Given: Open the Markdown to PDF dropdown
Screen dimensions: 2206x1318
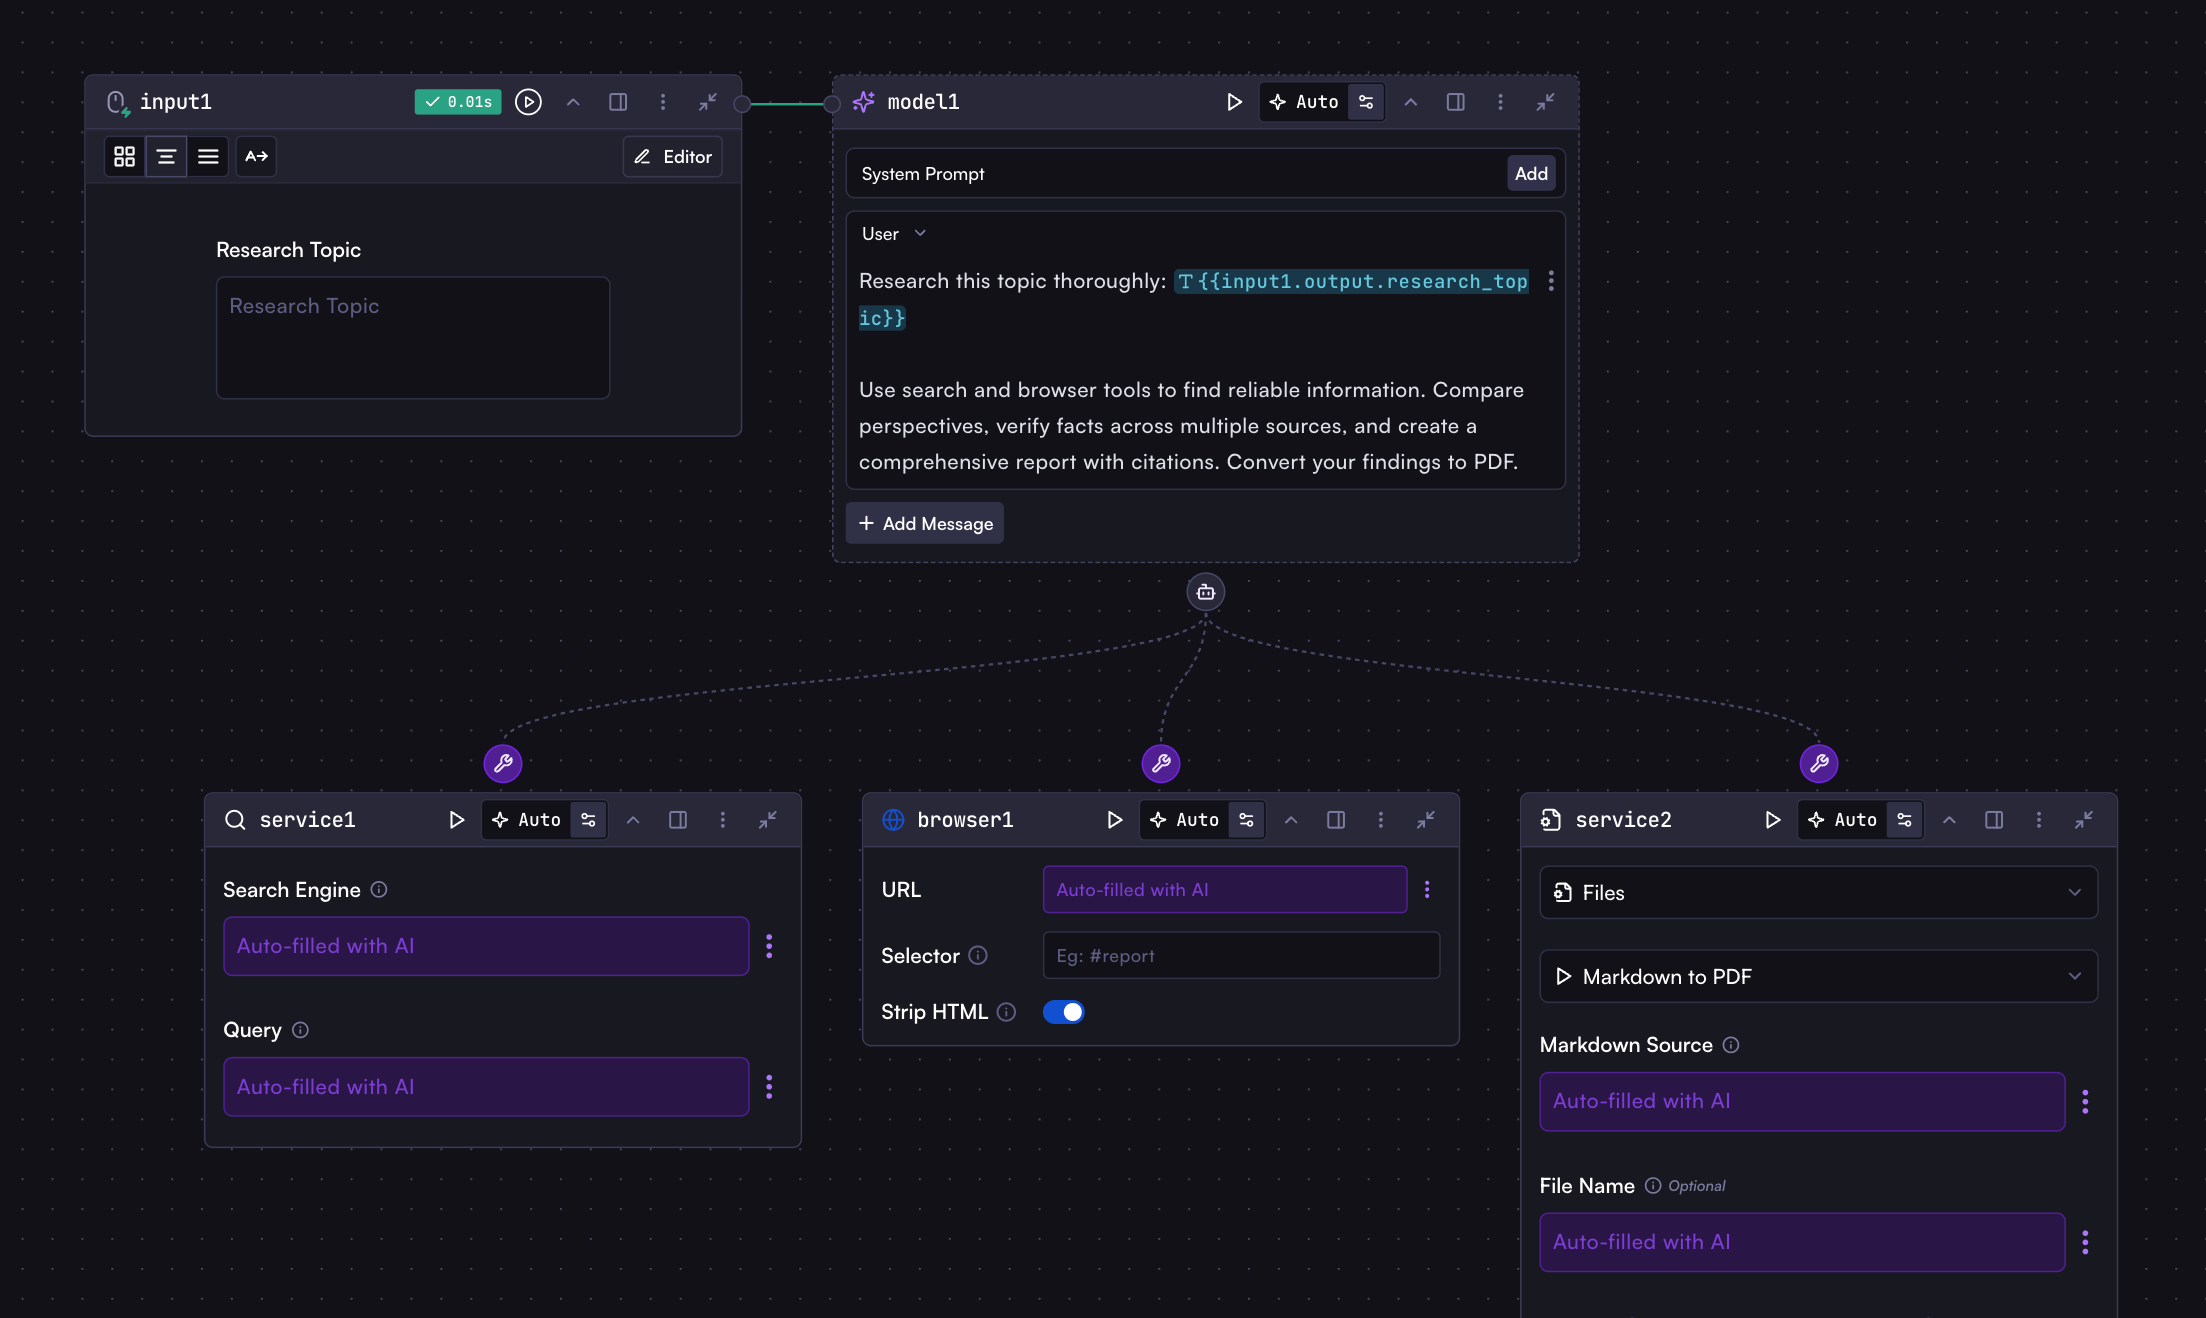Looking at the screenshot, I should pos(1817,976).
